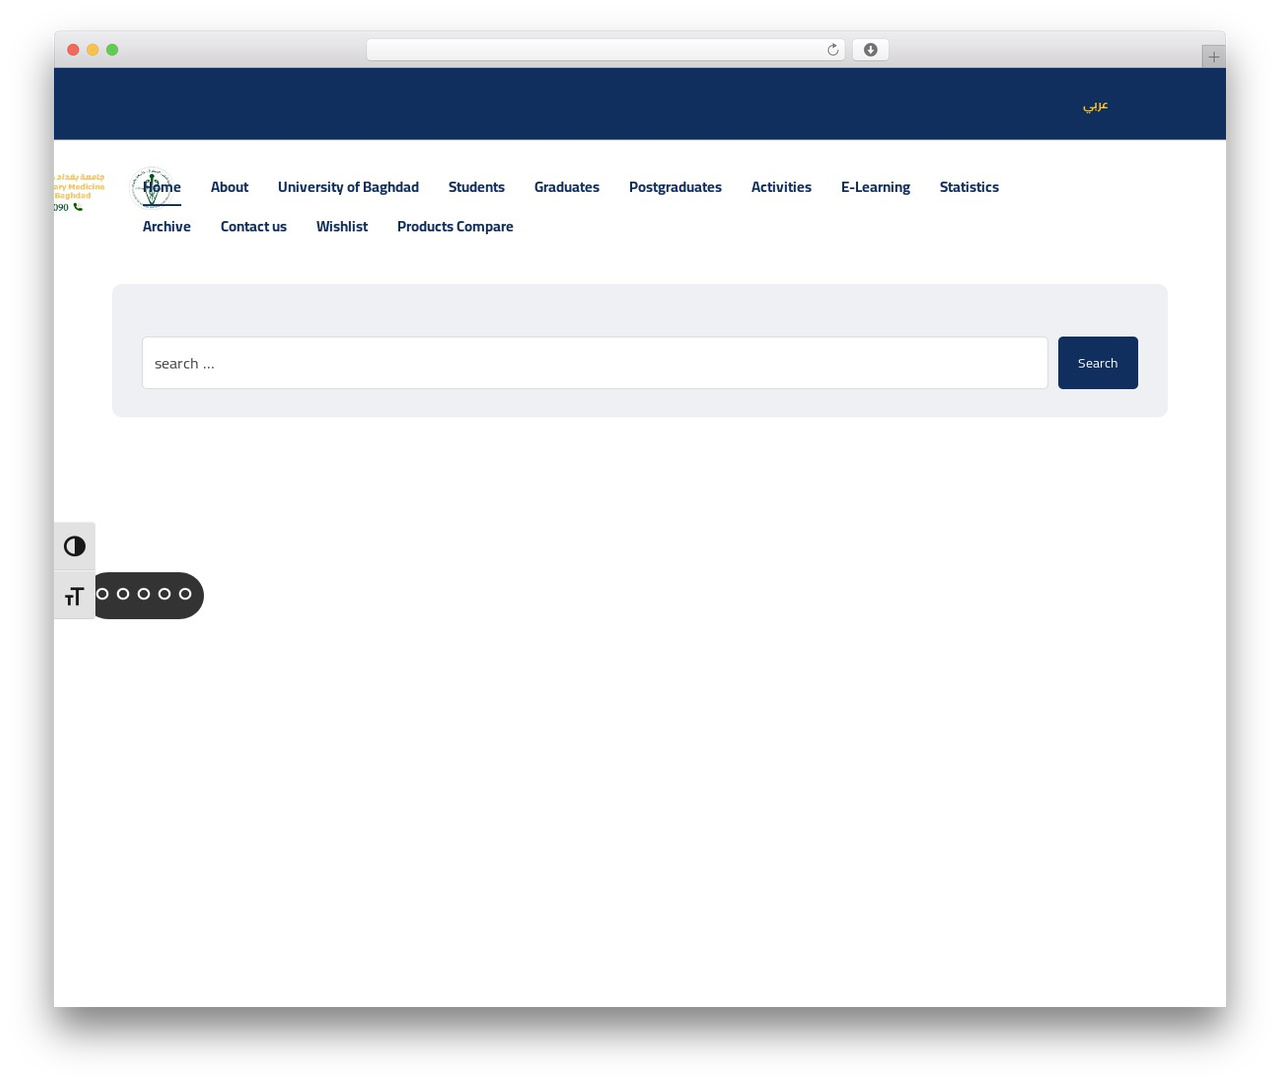
Task: Go to the Postgraduates page
Action: click(675, 187)
